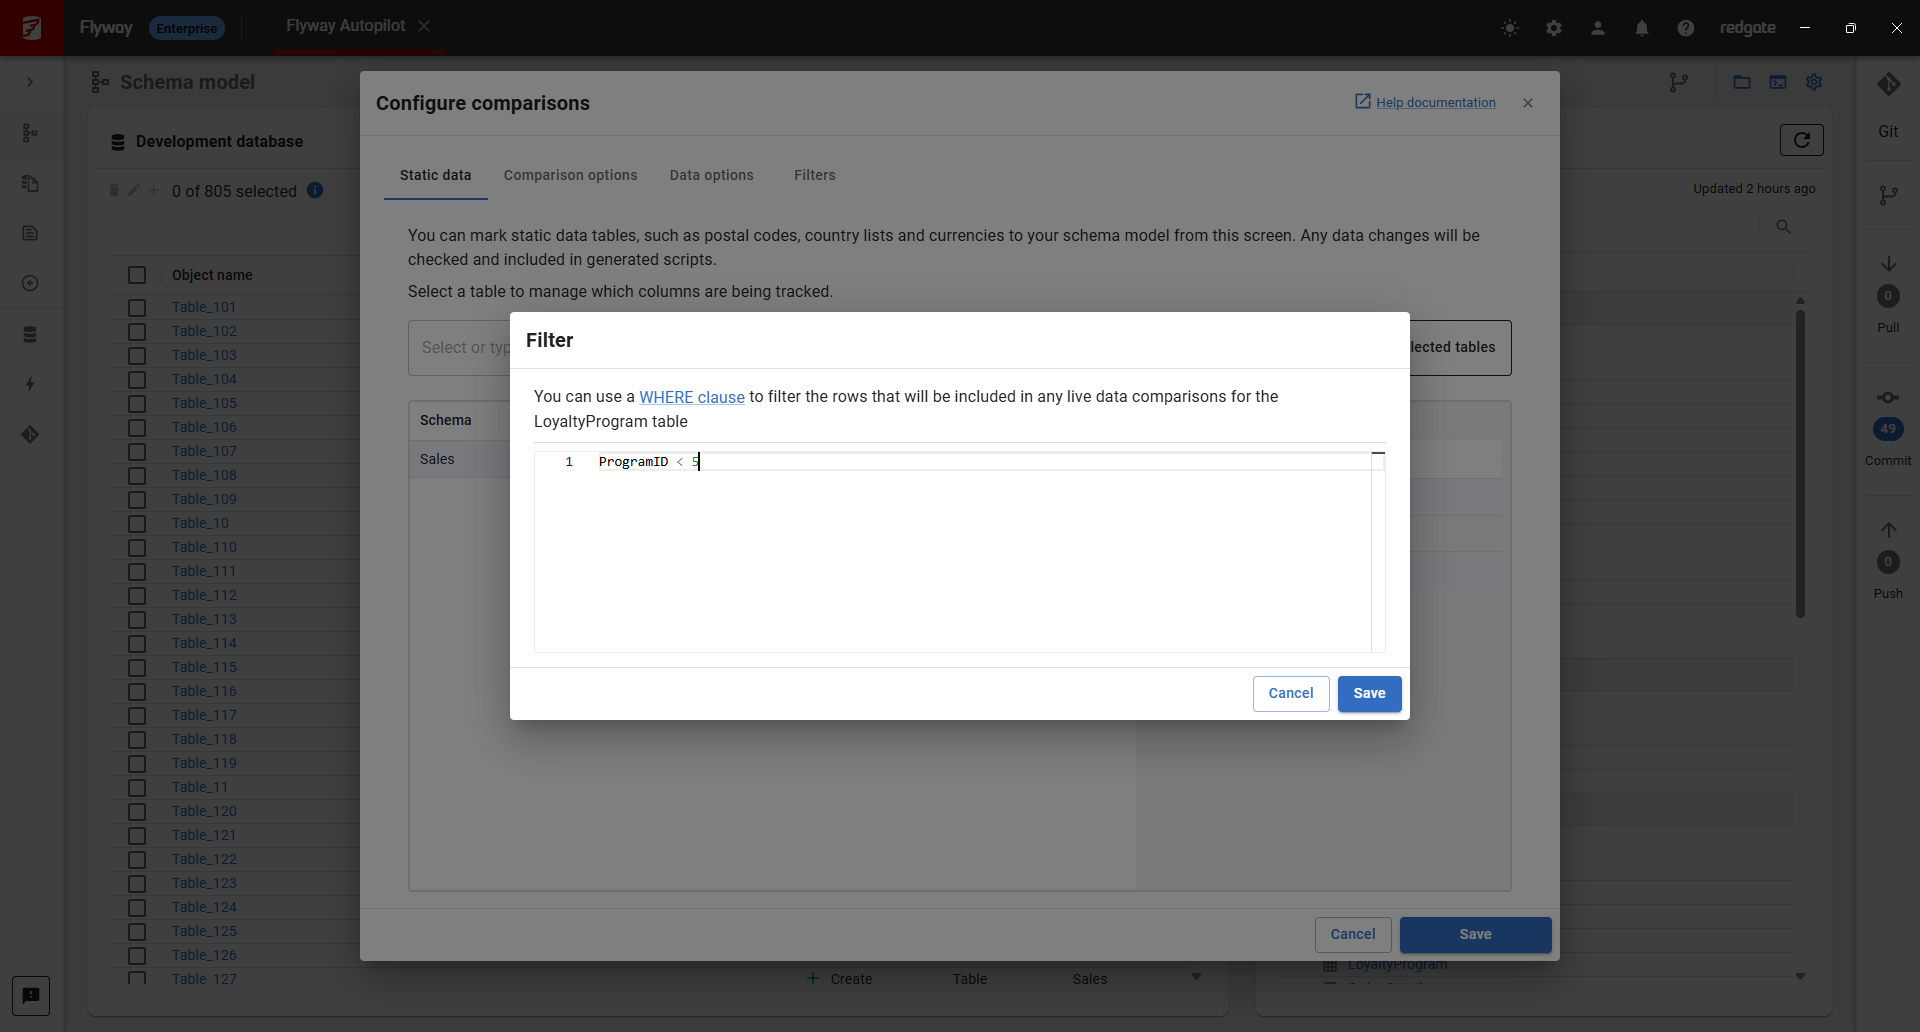This screenshot has width=1920, height=1032.
Task: Save the filter in Filter dialog
Action: pos(1369,694)
